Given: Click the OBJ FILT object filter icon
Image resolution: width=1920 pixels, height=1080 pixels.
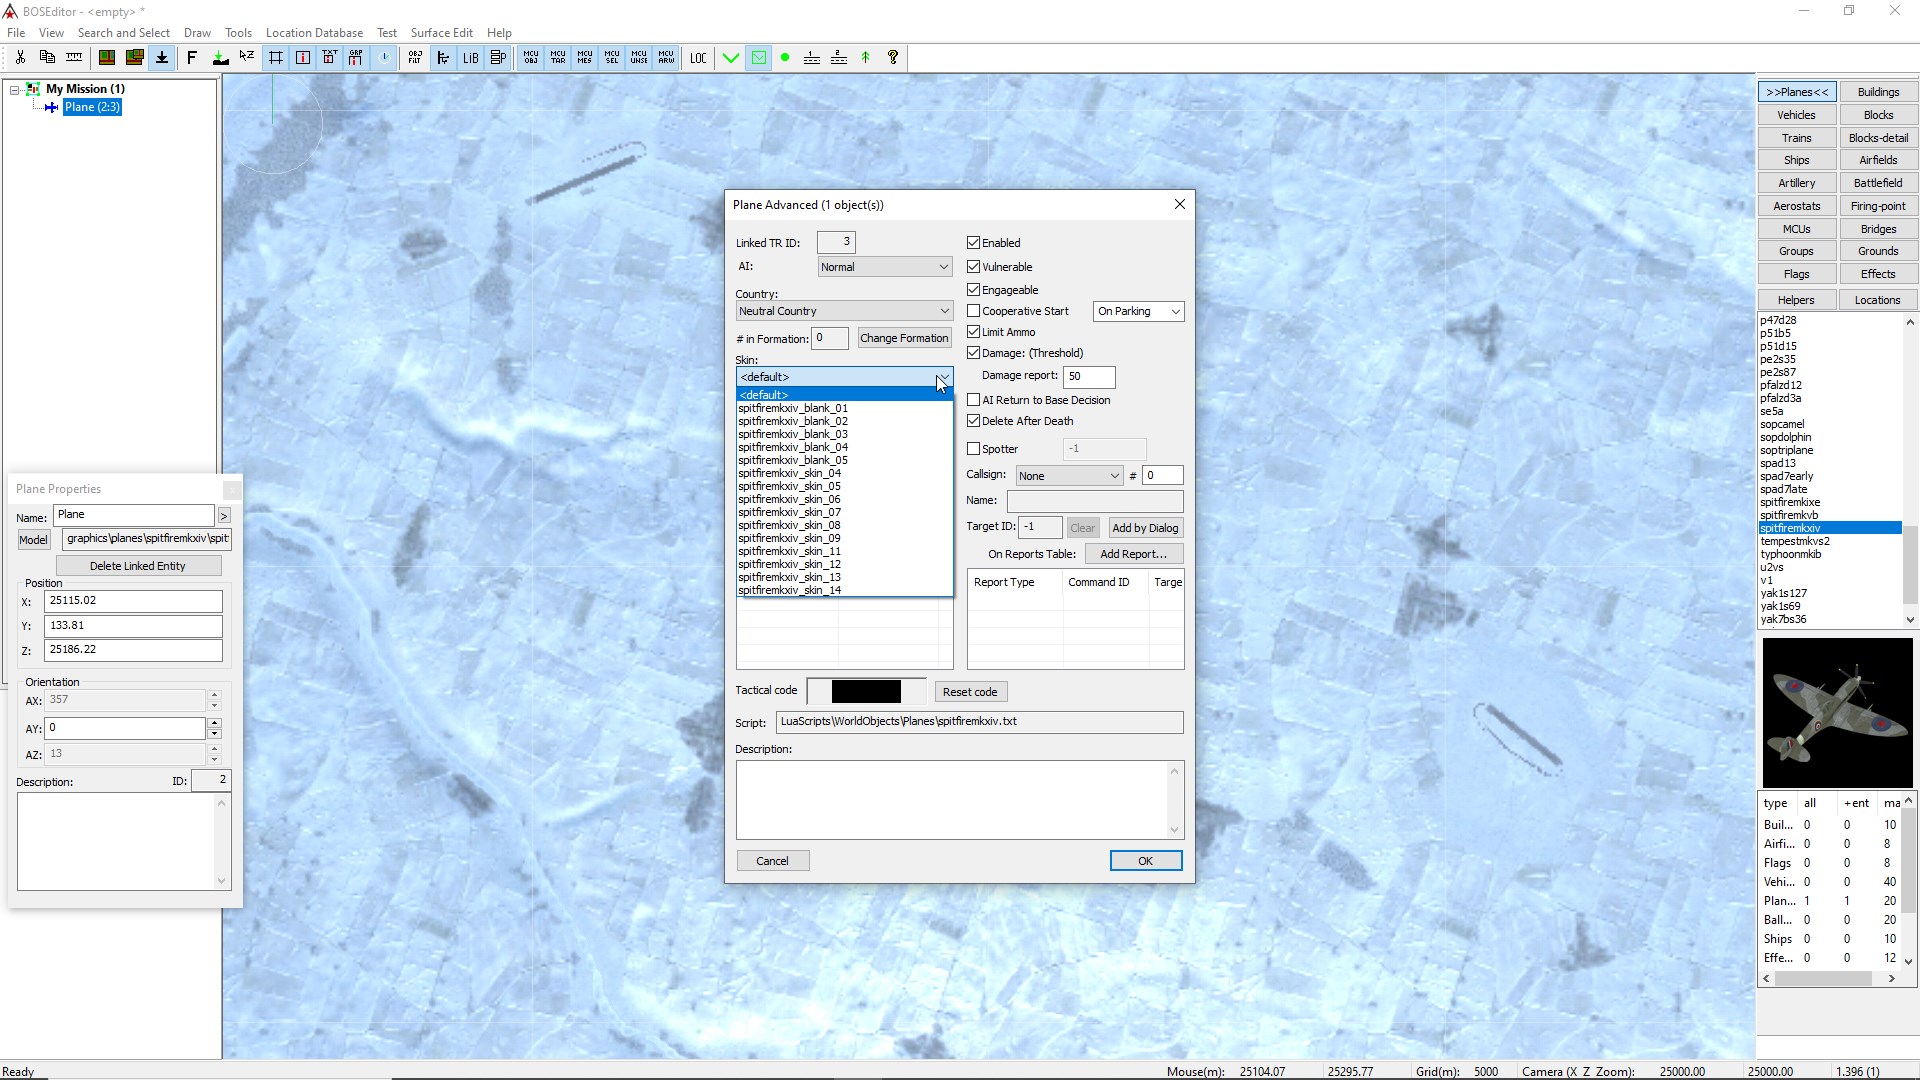Looking at the screenshot, I should (415, 58).
